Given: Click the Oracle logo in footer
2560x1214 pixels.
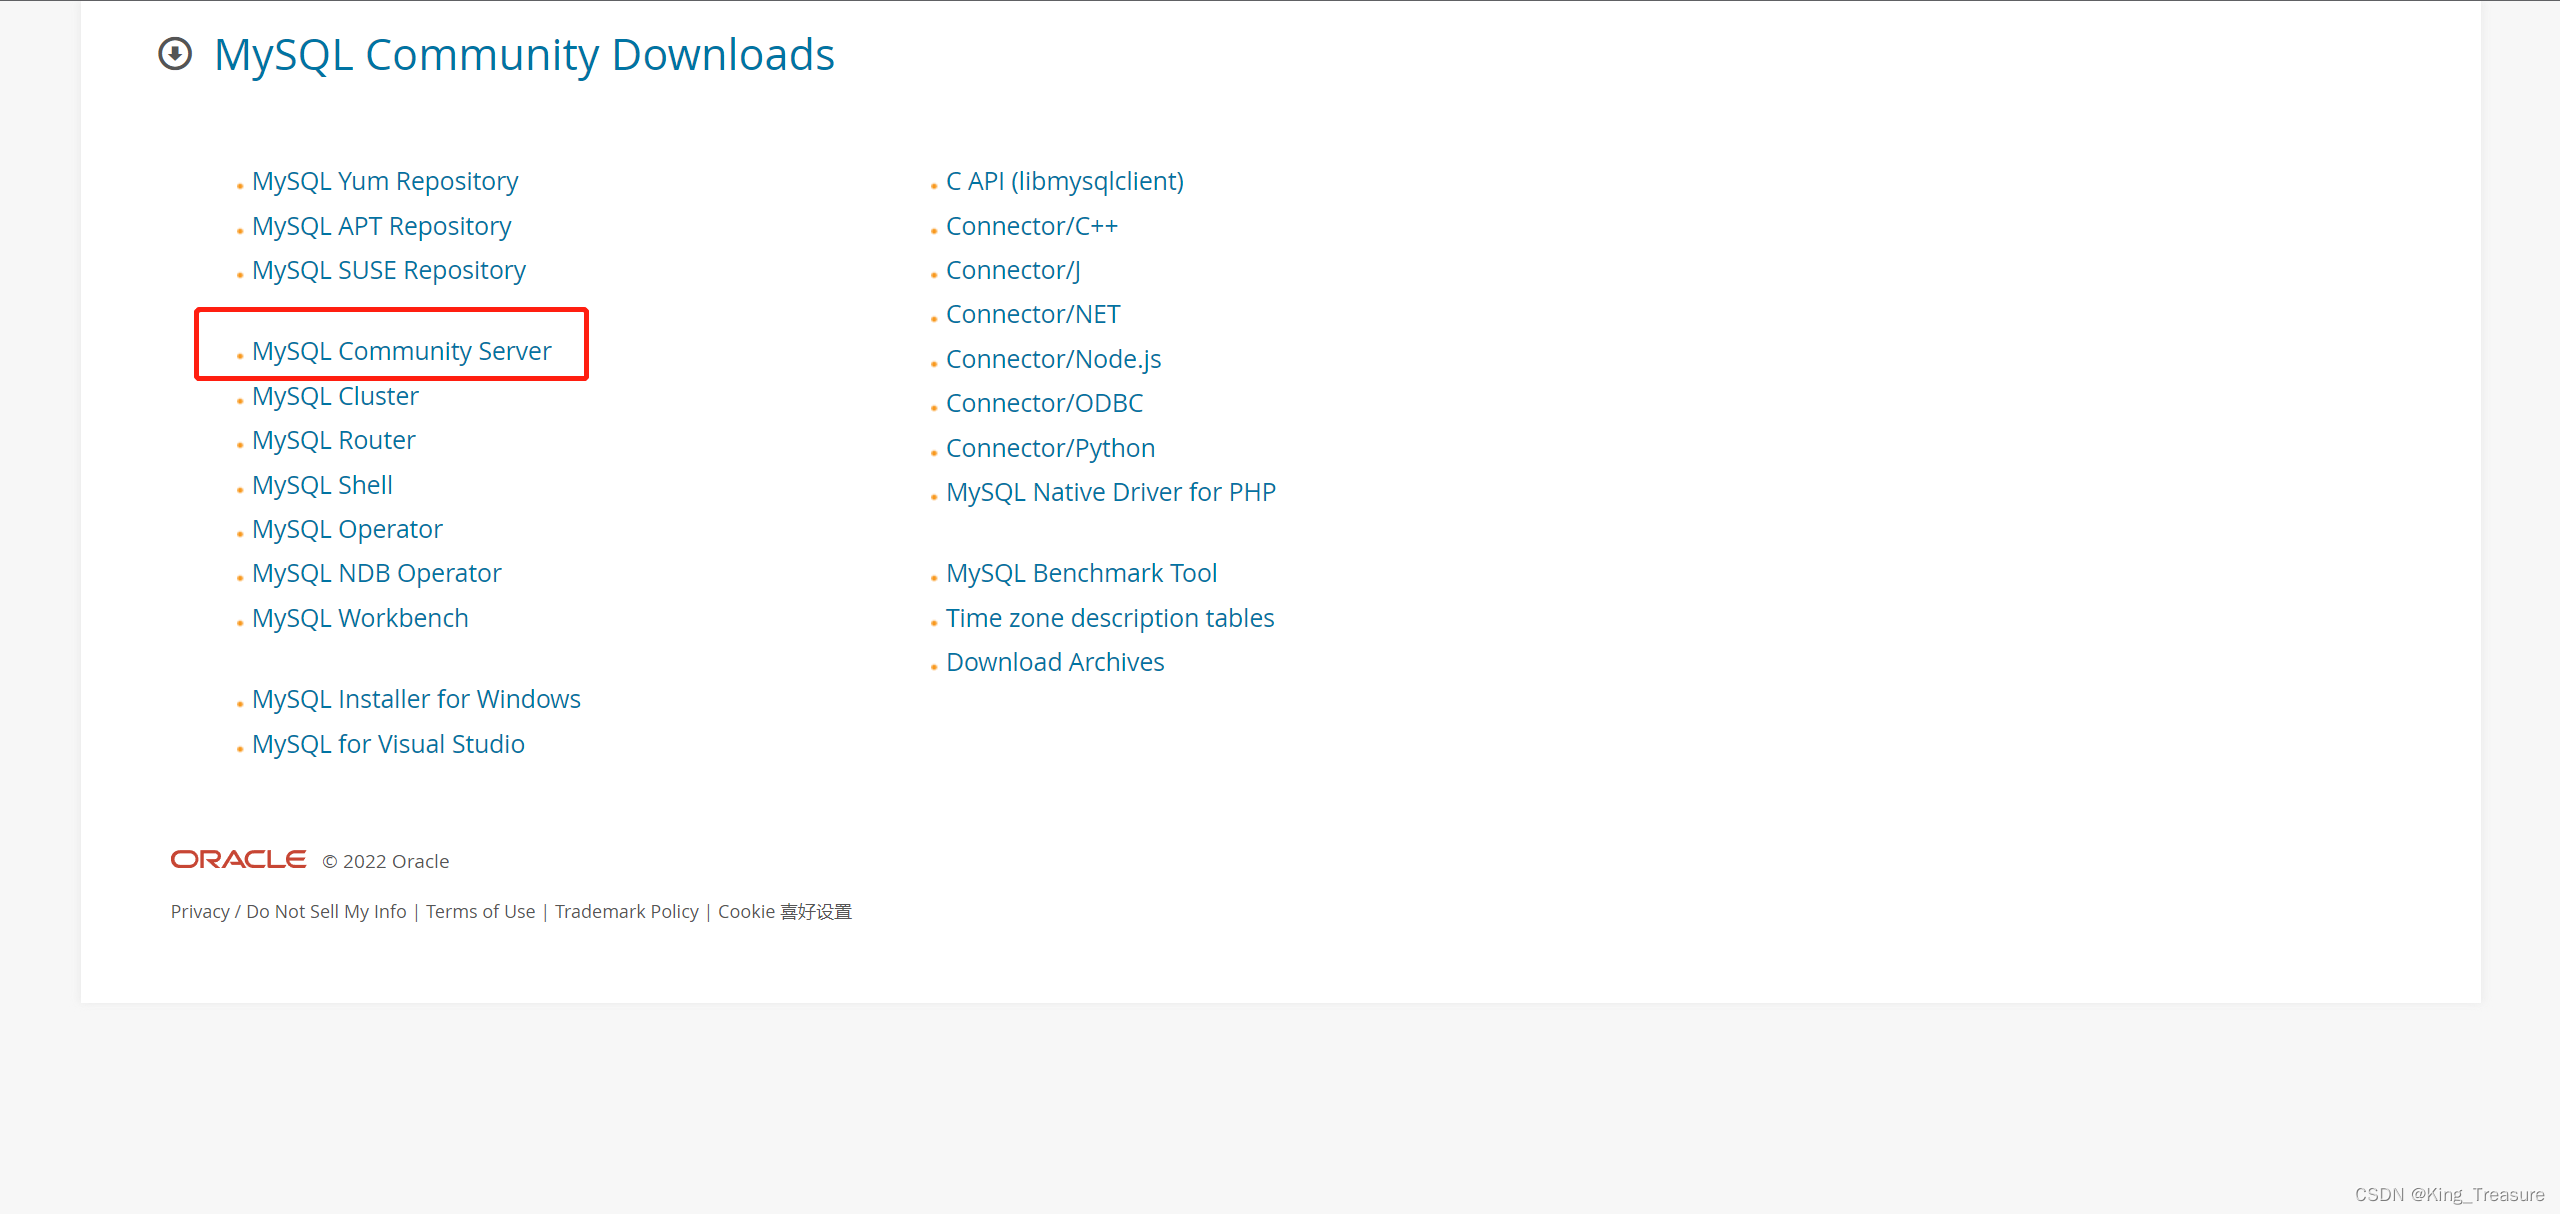Looking at the screenshot, I should pyautogui.click(x=238, y=860).
